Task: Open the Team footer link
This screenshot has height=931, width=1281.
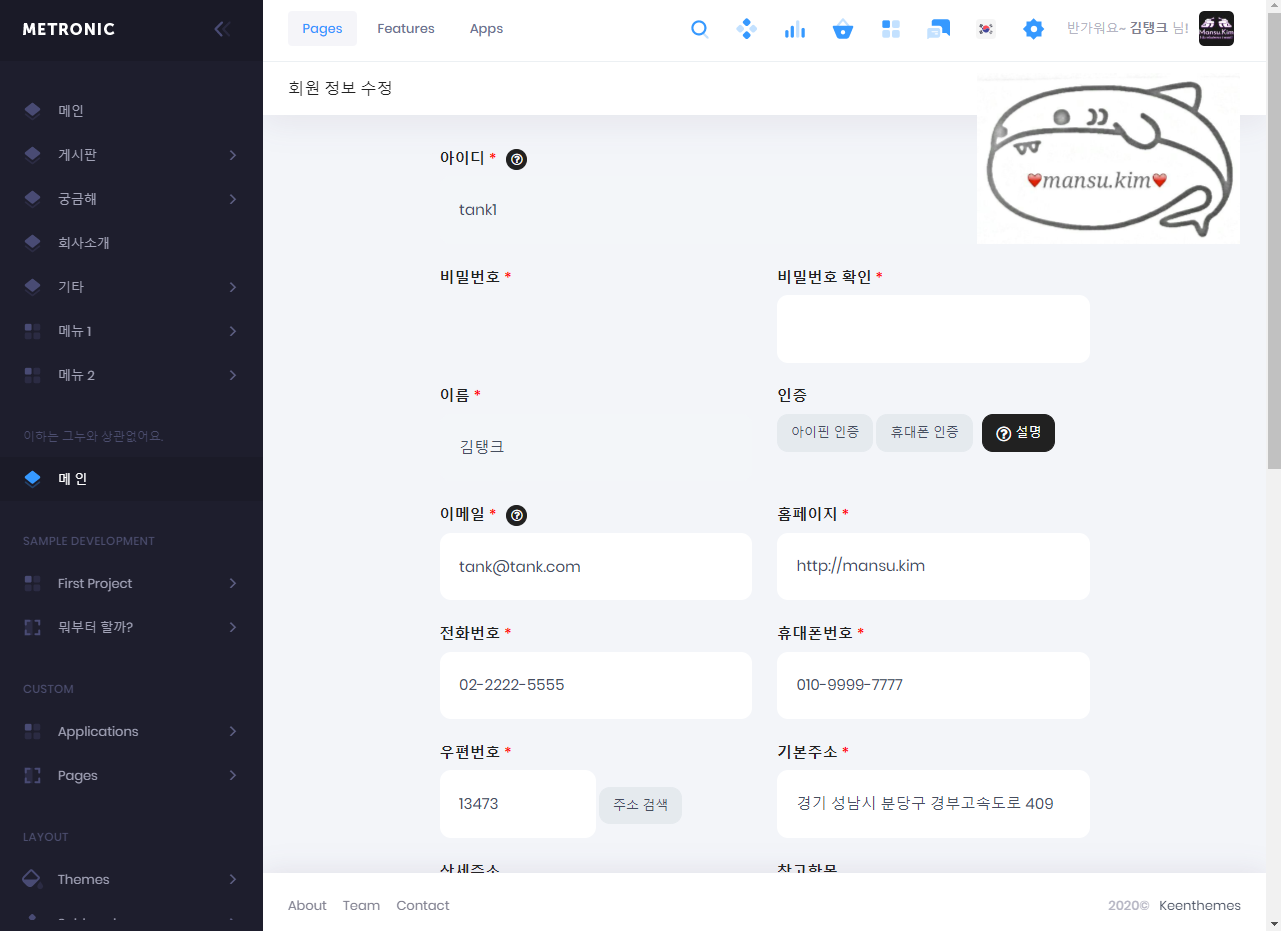Action: 361,905
